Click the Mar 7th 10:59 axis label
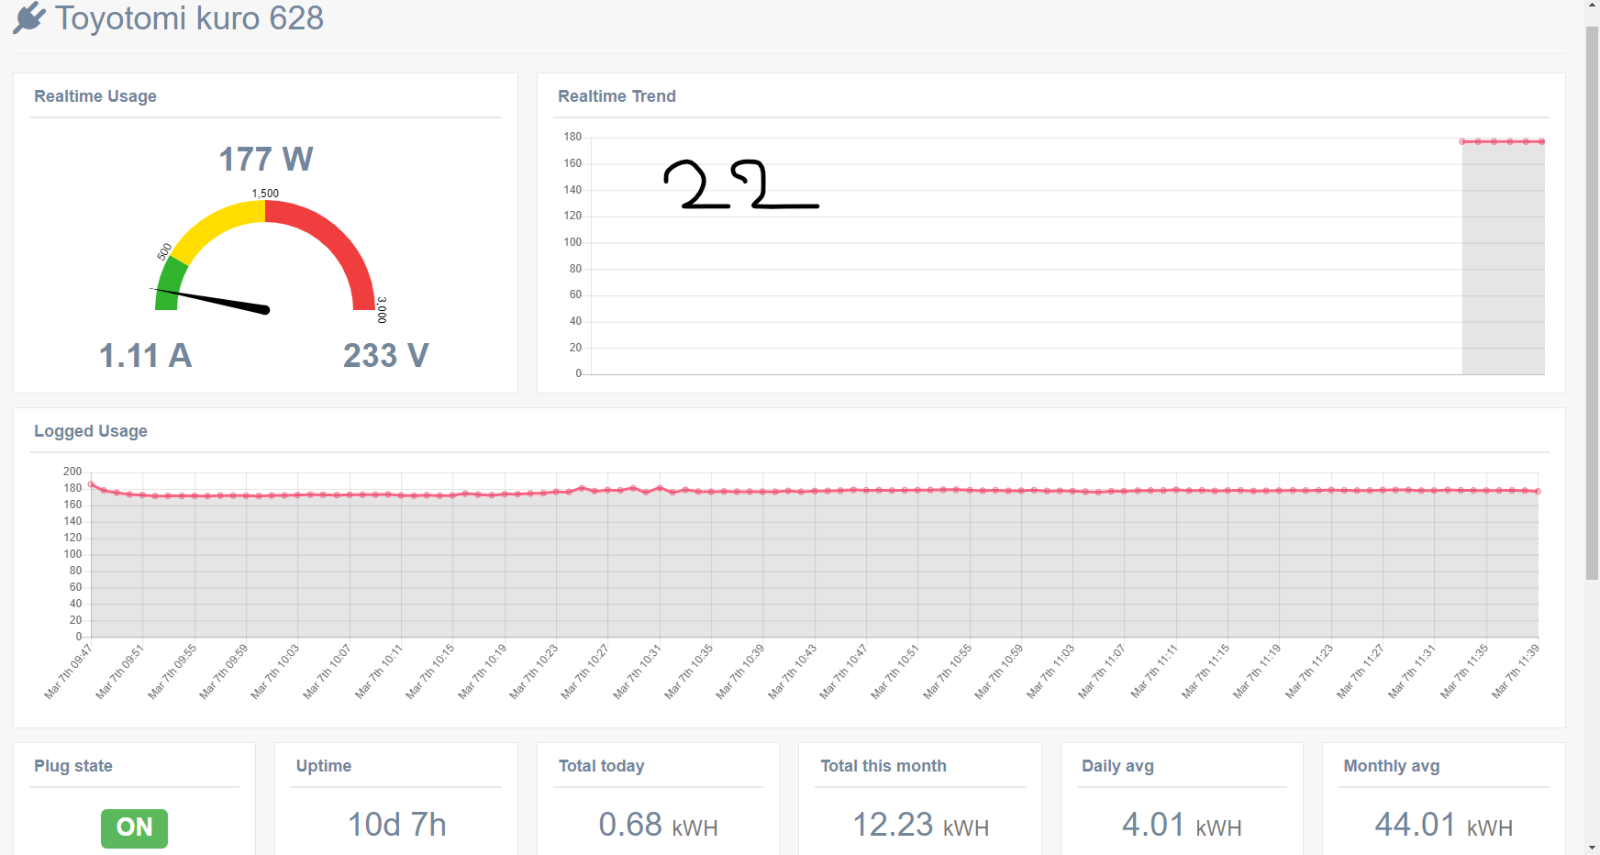Screen dimensions: 1600x855 [x=999, y=671]
